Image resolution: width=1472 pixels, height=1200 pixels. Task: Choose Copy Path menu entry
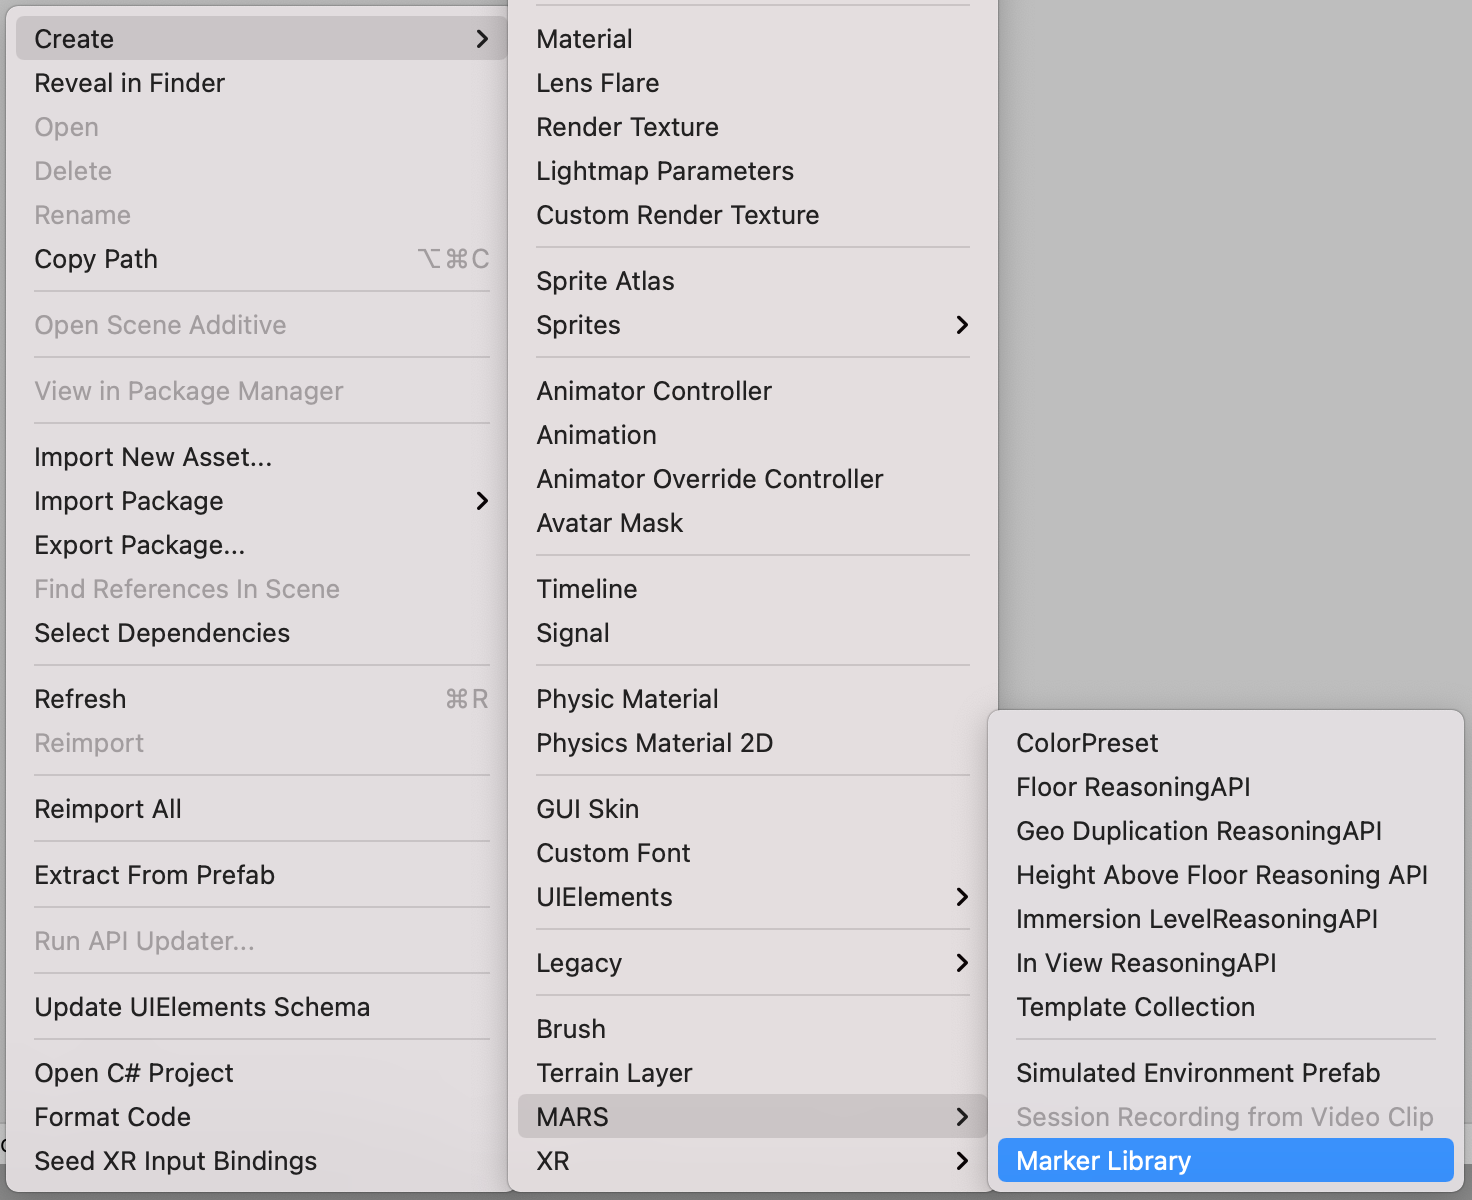(x=96, y=259)
